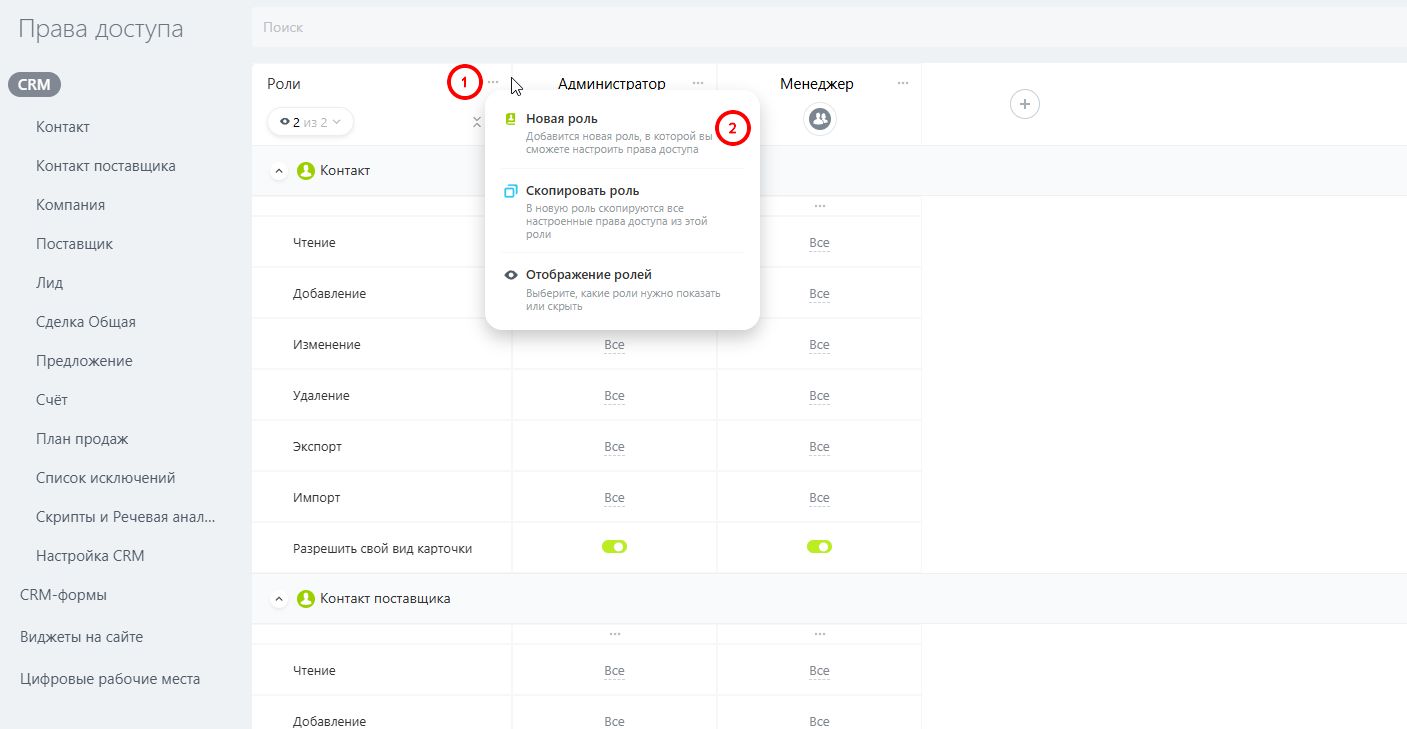Click three-dots under Администратор in Контакт поставщика
The image size is (1407, 729).
[x=614, y=634]
